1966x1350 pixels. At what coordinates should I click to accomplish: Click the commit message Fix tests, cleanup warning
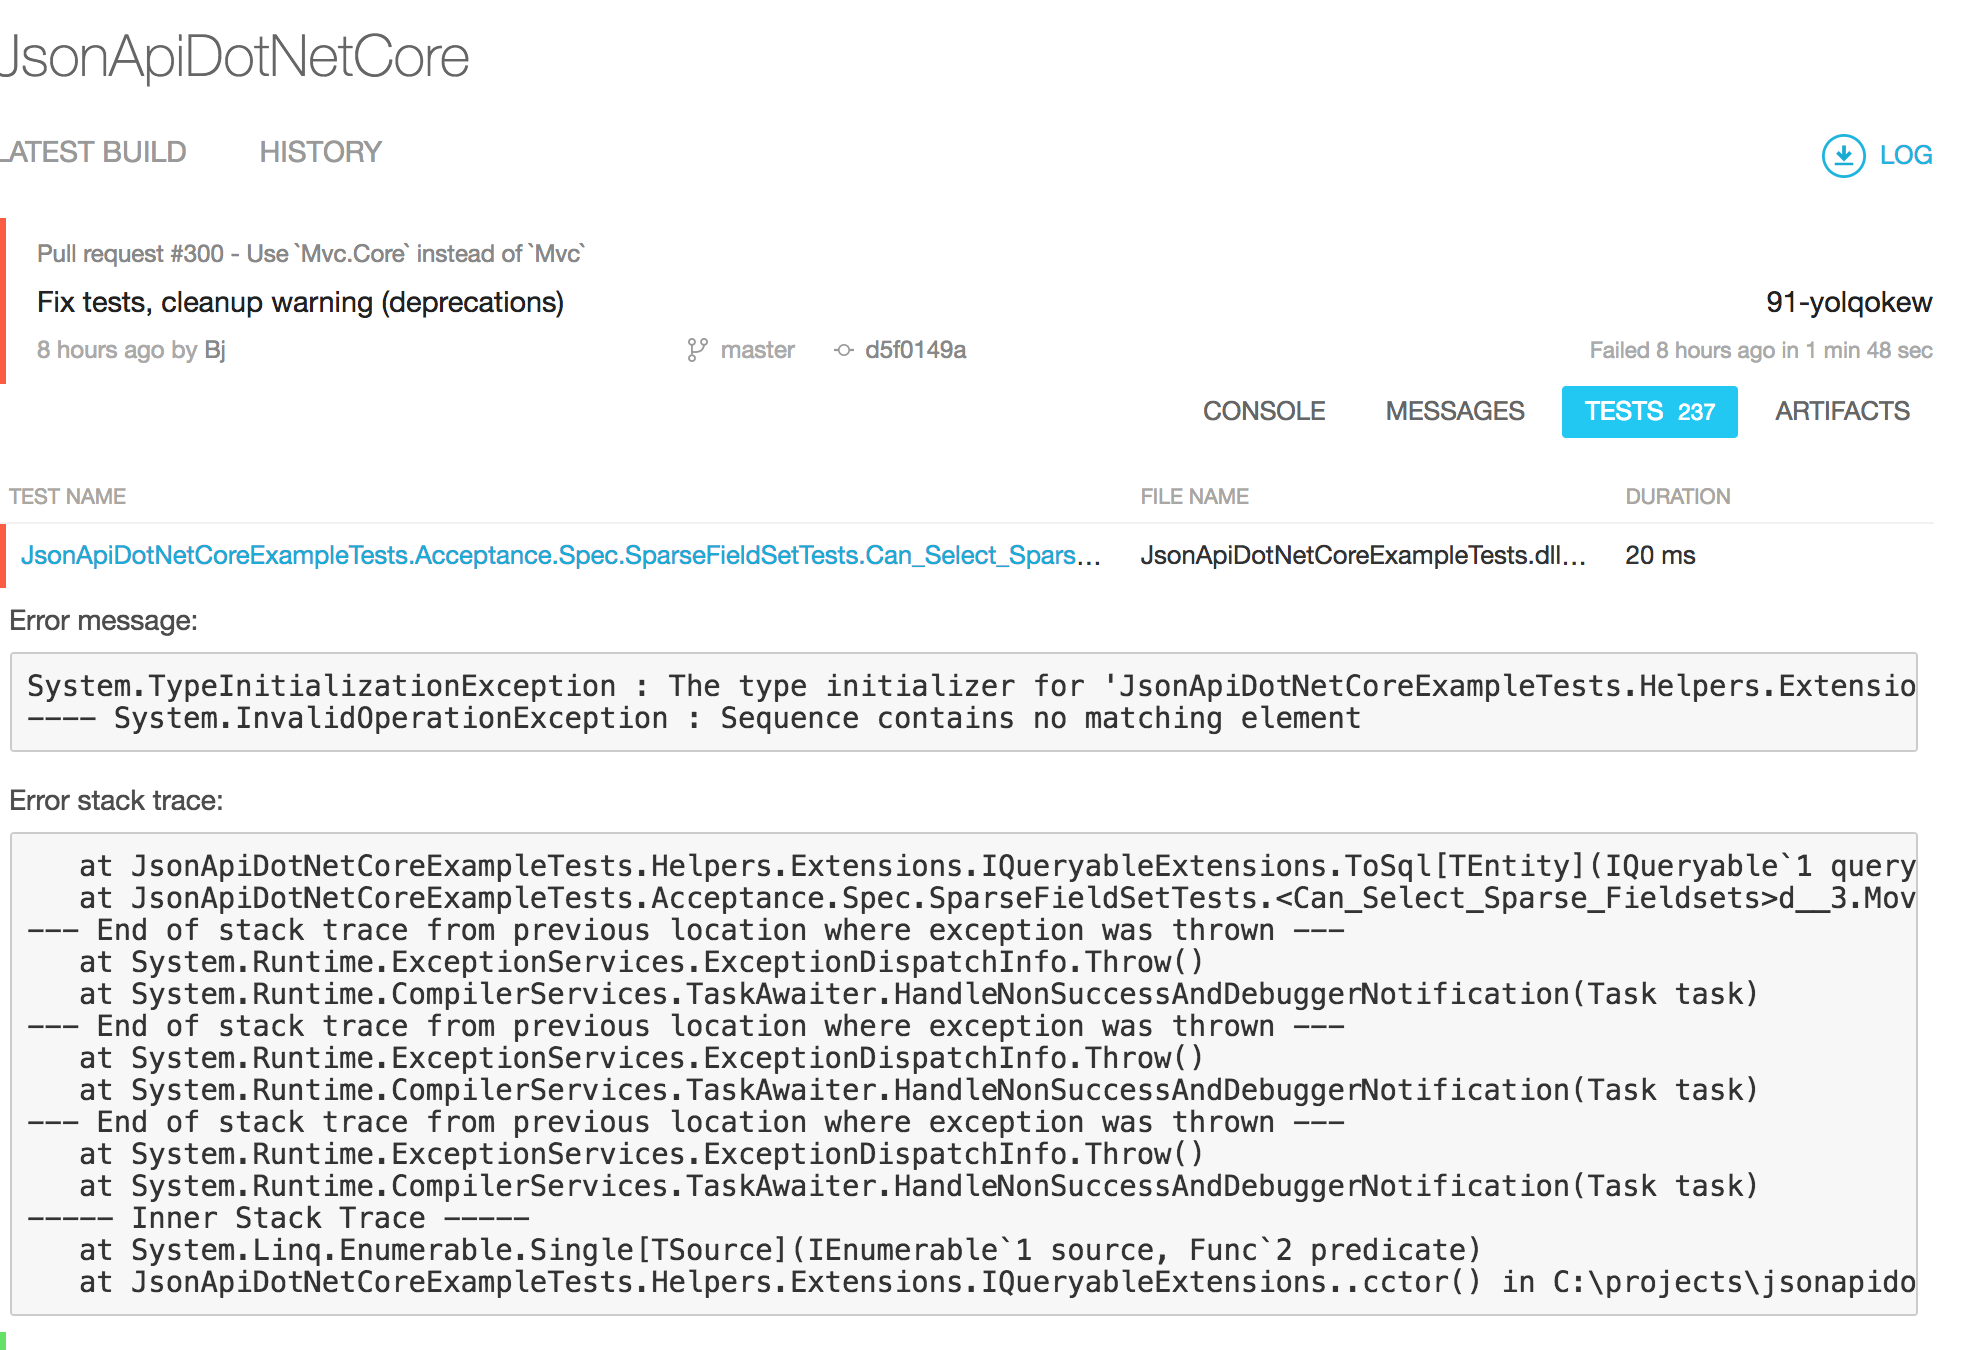click(300, 302)
